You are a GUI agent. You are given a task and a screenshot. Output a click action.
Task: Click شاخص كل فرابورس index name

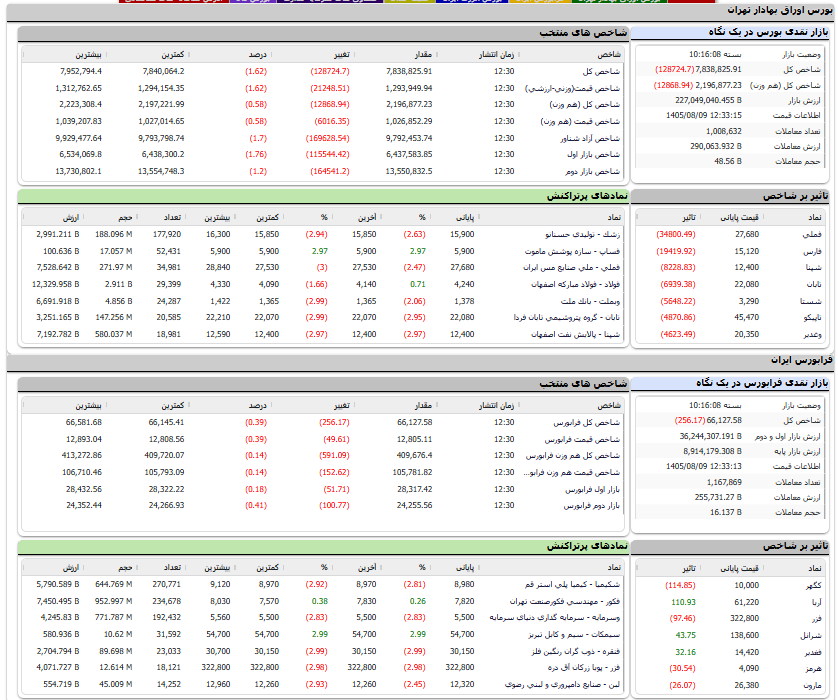[587, 423]
